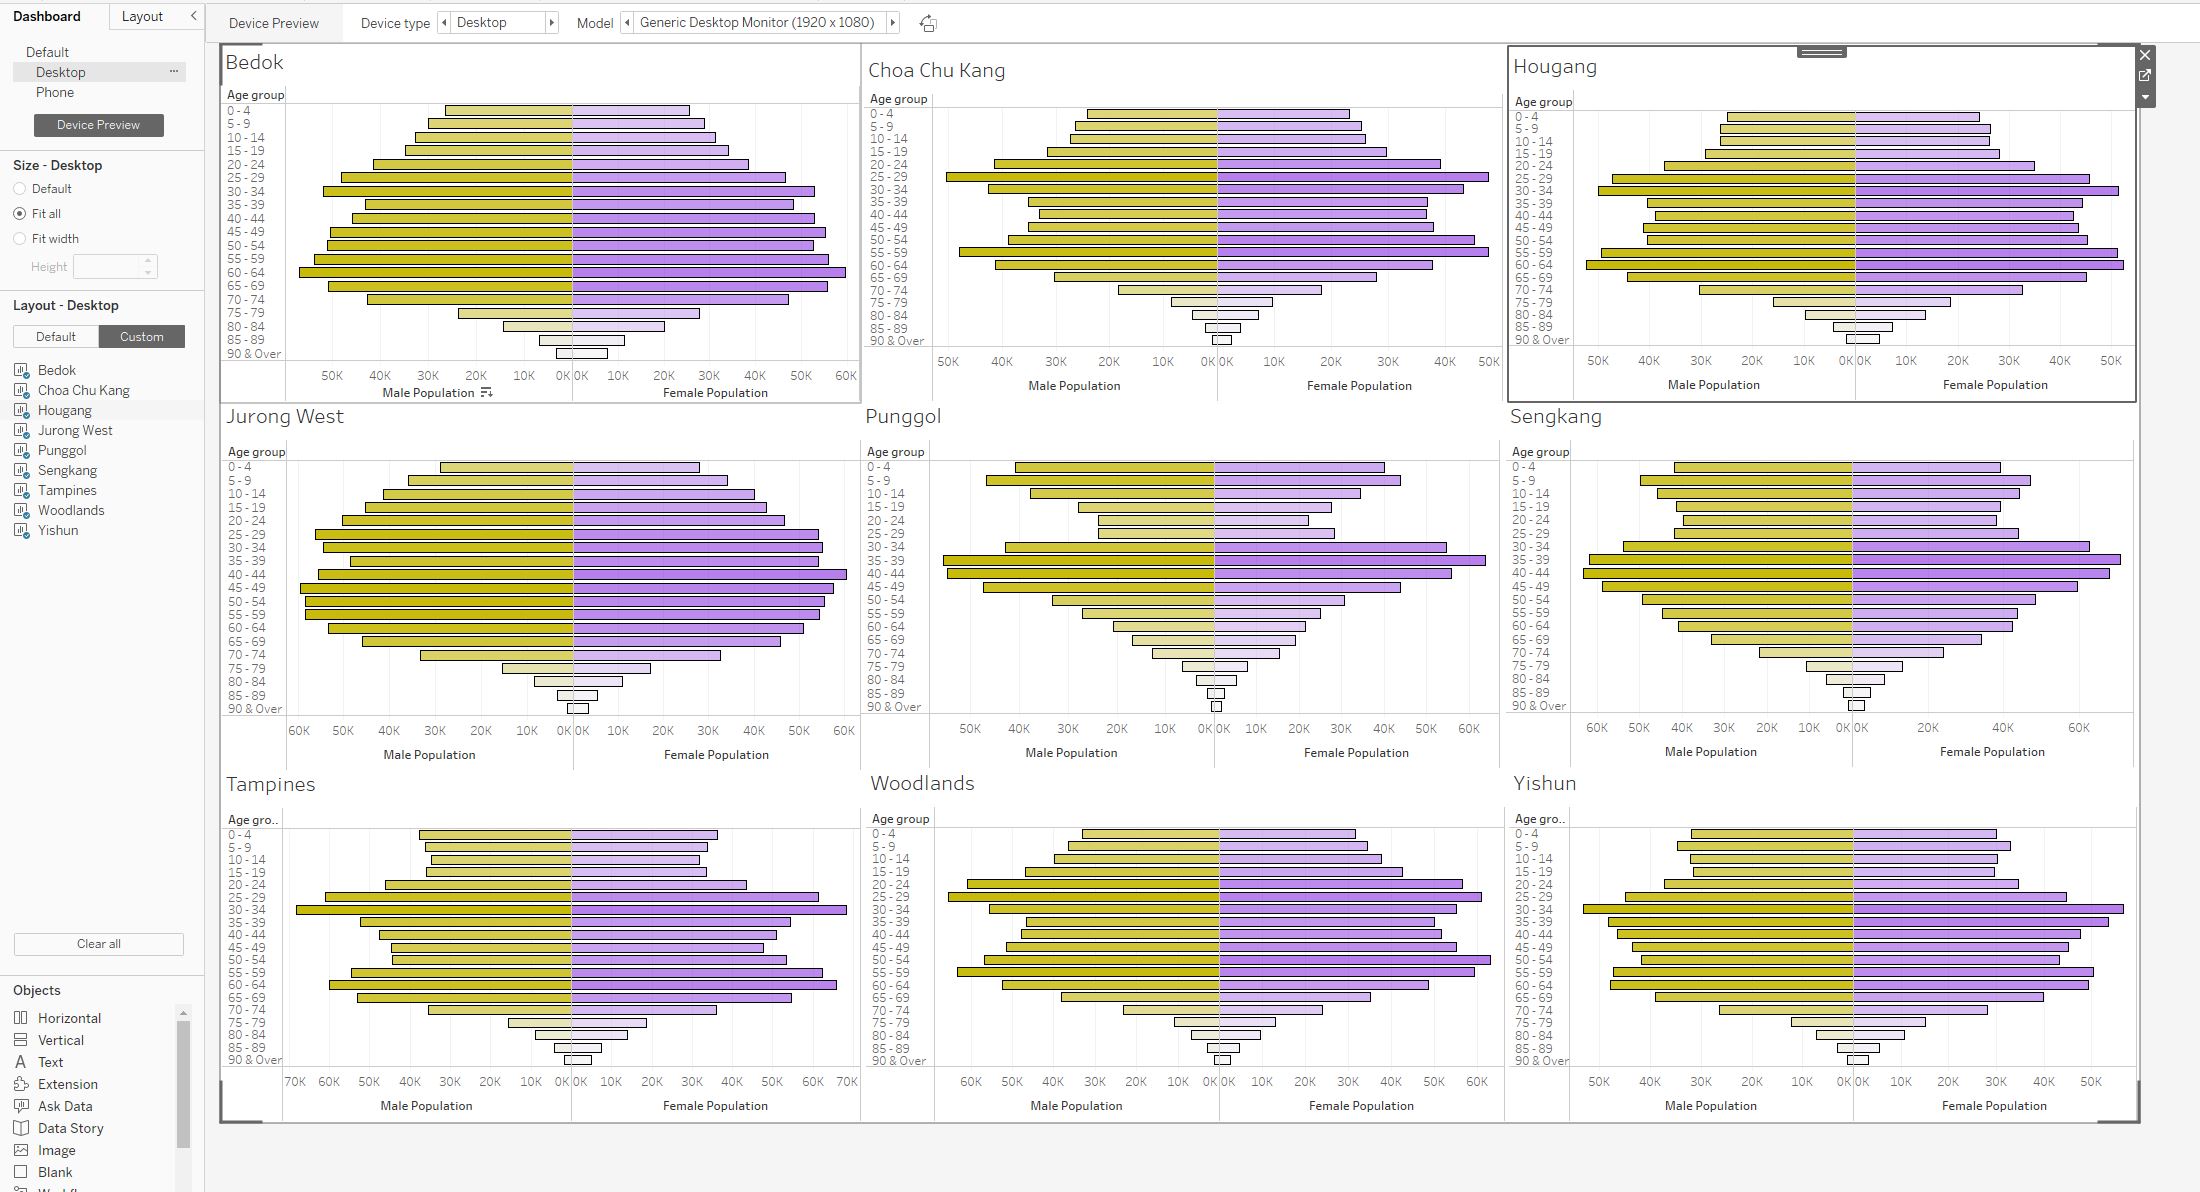2200x1192 pixels.
Task: Click the Desktop layout more options ellipsis
Action: point(174,72)
